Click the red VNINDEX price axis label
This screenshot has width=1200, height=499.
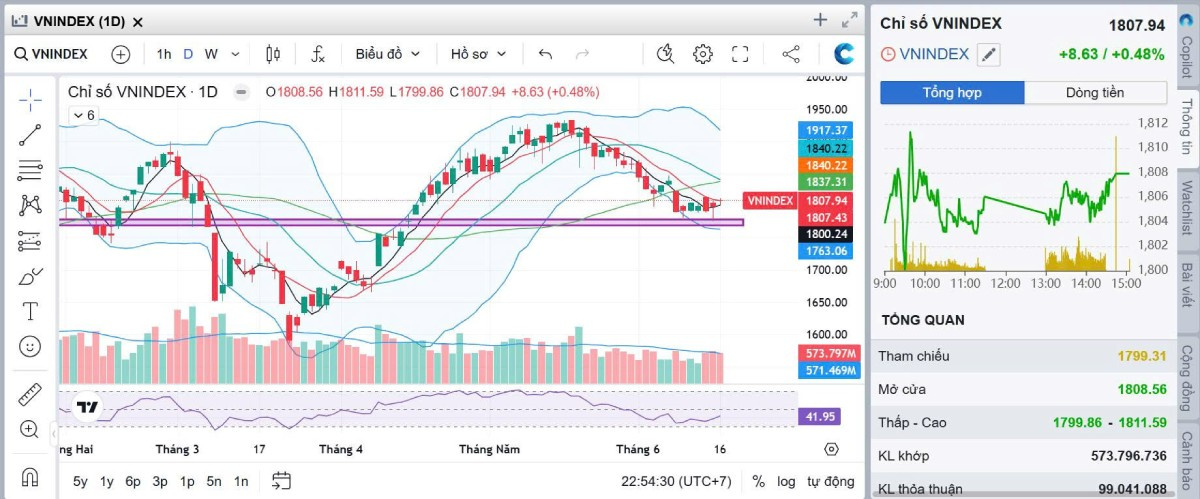pos(770,200)
